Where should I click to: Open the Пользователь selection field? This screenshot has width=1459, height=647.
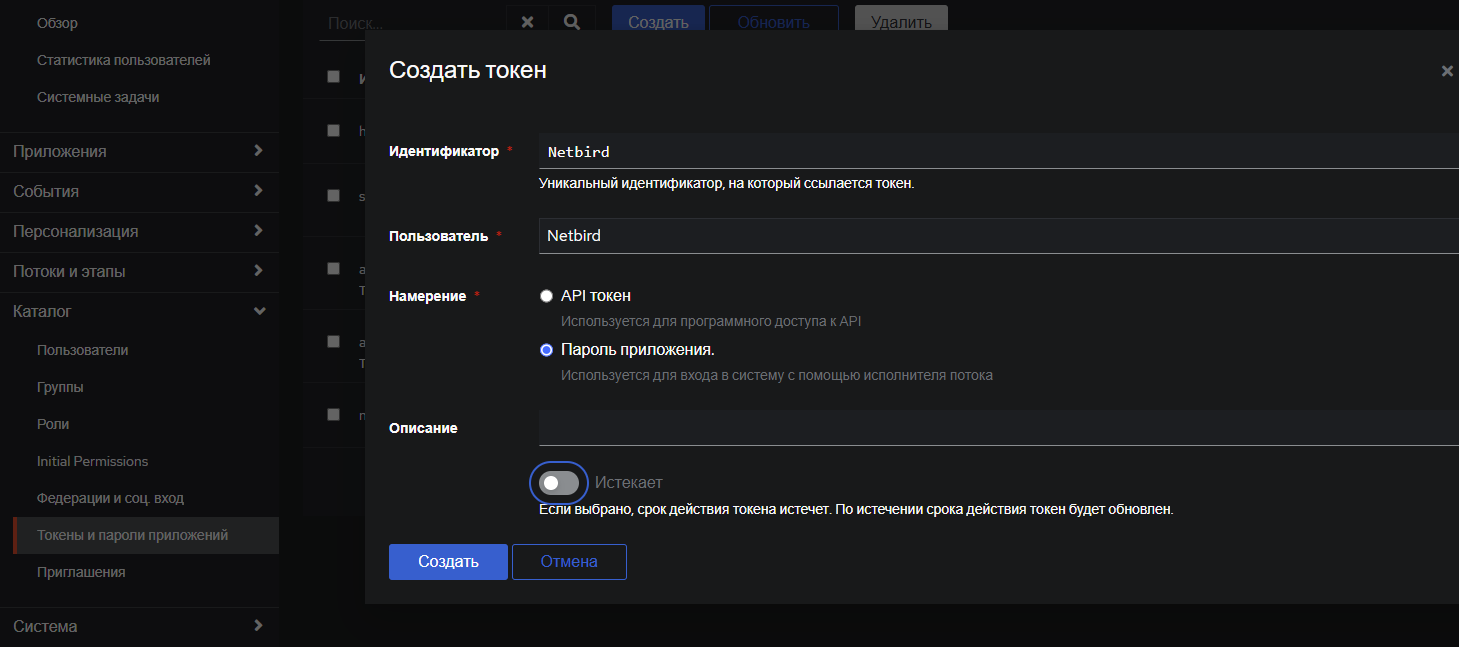point(997,236)
